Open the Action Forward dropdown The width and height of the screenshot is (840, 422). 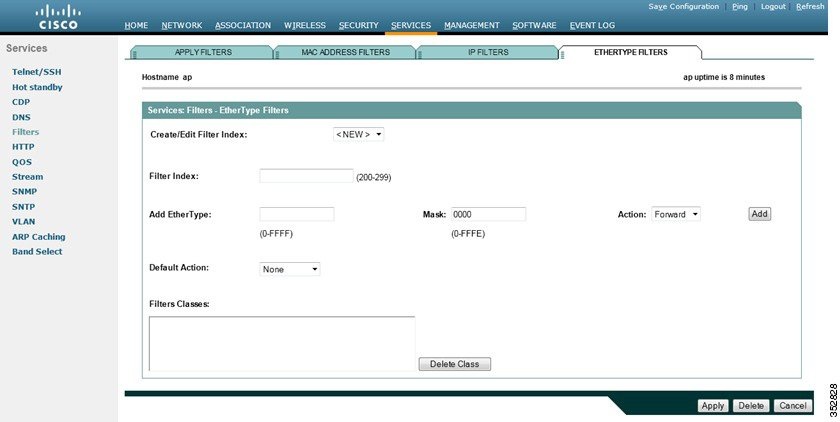676,214
